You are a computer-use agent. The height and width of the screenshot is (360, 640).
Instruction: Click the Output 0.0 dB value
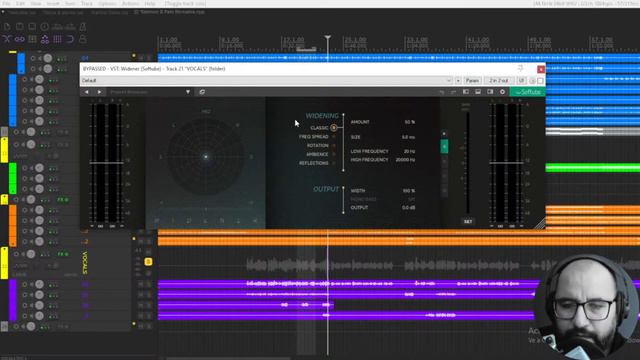[x=408, y=207]
